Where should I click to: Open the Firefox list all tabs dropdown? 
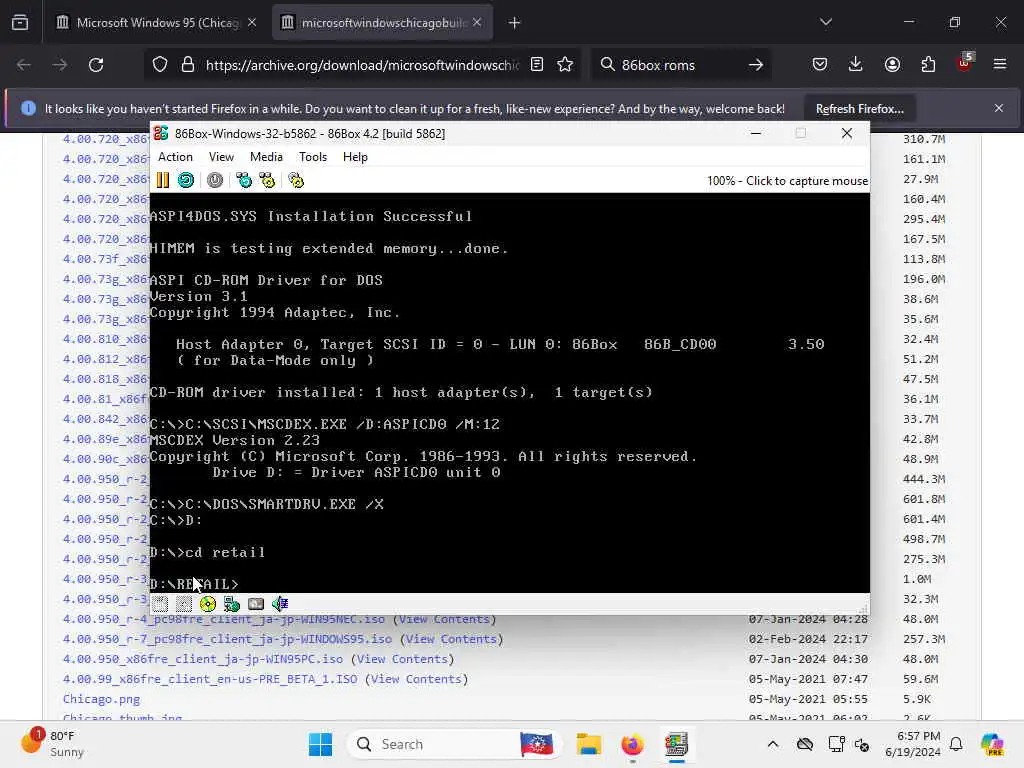coord(826,22)
